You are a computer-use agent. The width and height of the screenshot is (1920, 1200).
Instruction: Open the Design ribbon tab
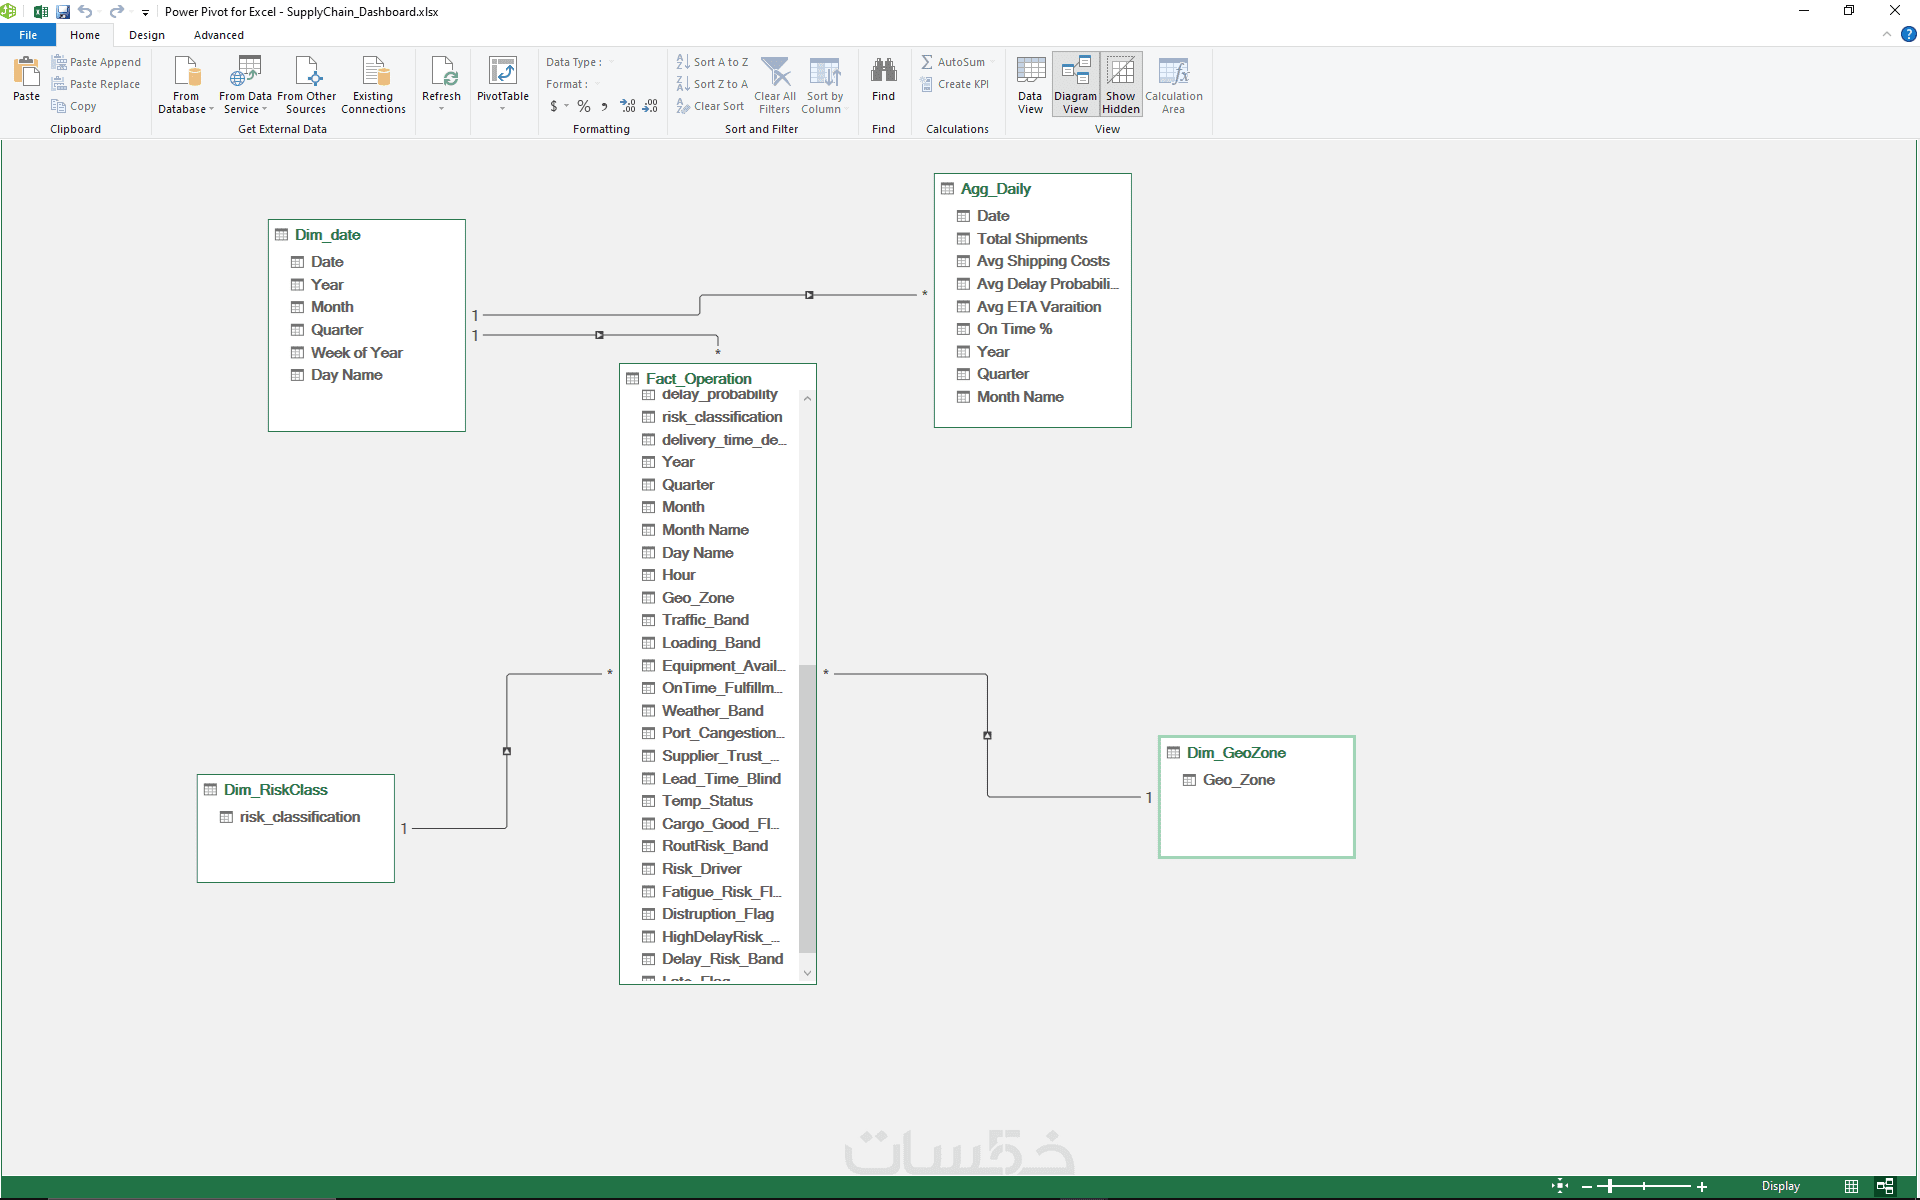click(x=147, y=35)
